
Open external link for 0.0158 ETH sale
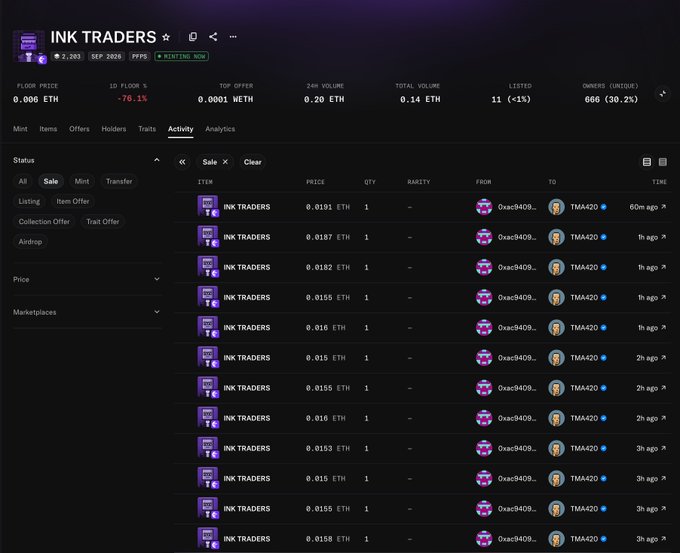tap(664, 539)
